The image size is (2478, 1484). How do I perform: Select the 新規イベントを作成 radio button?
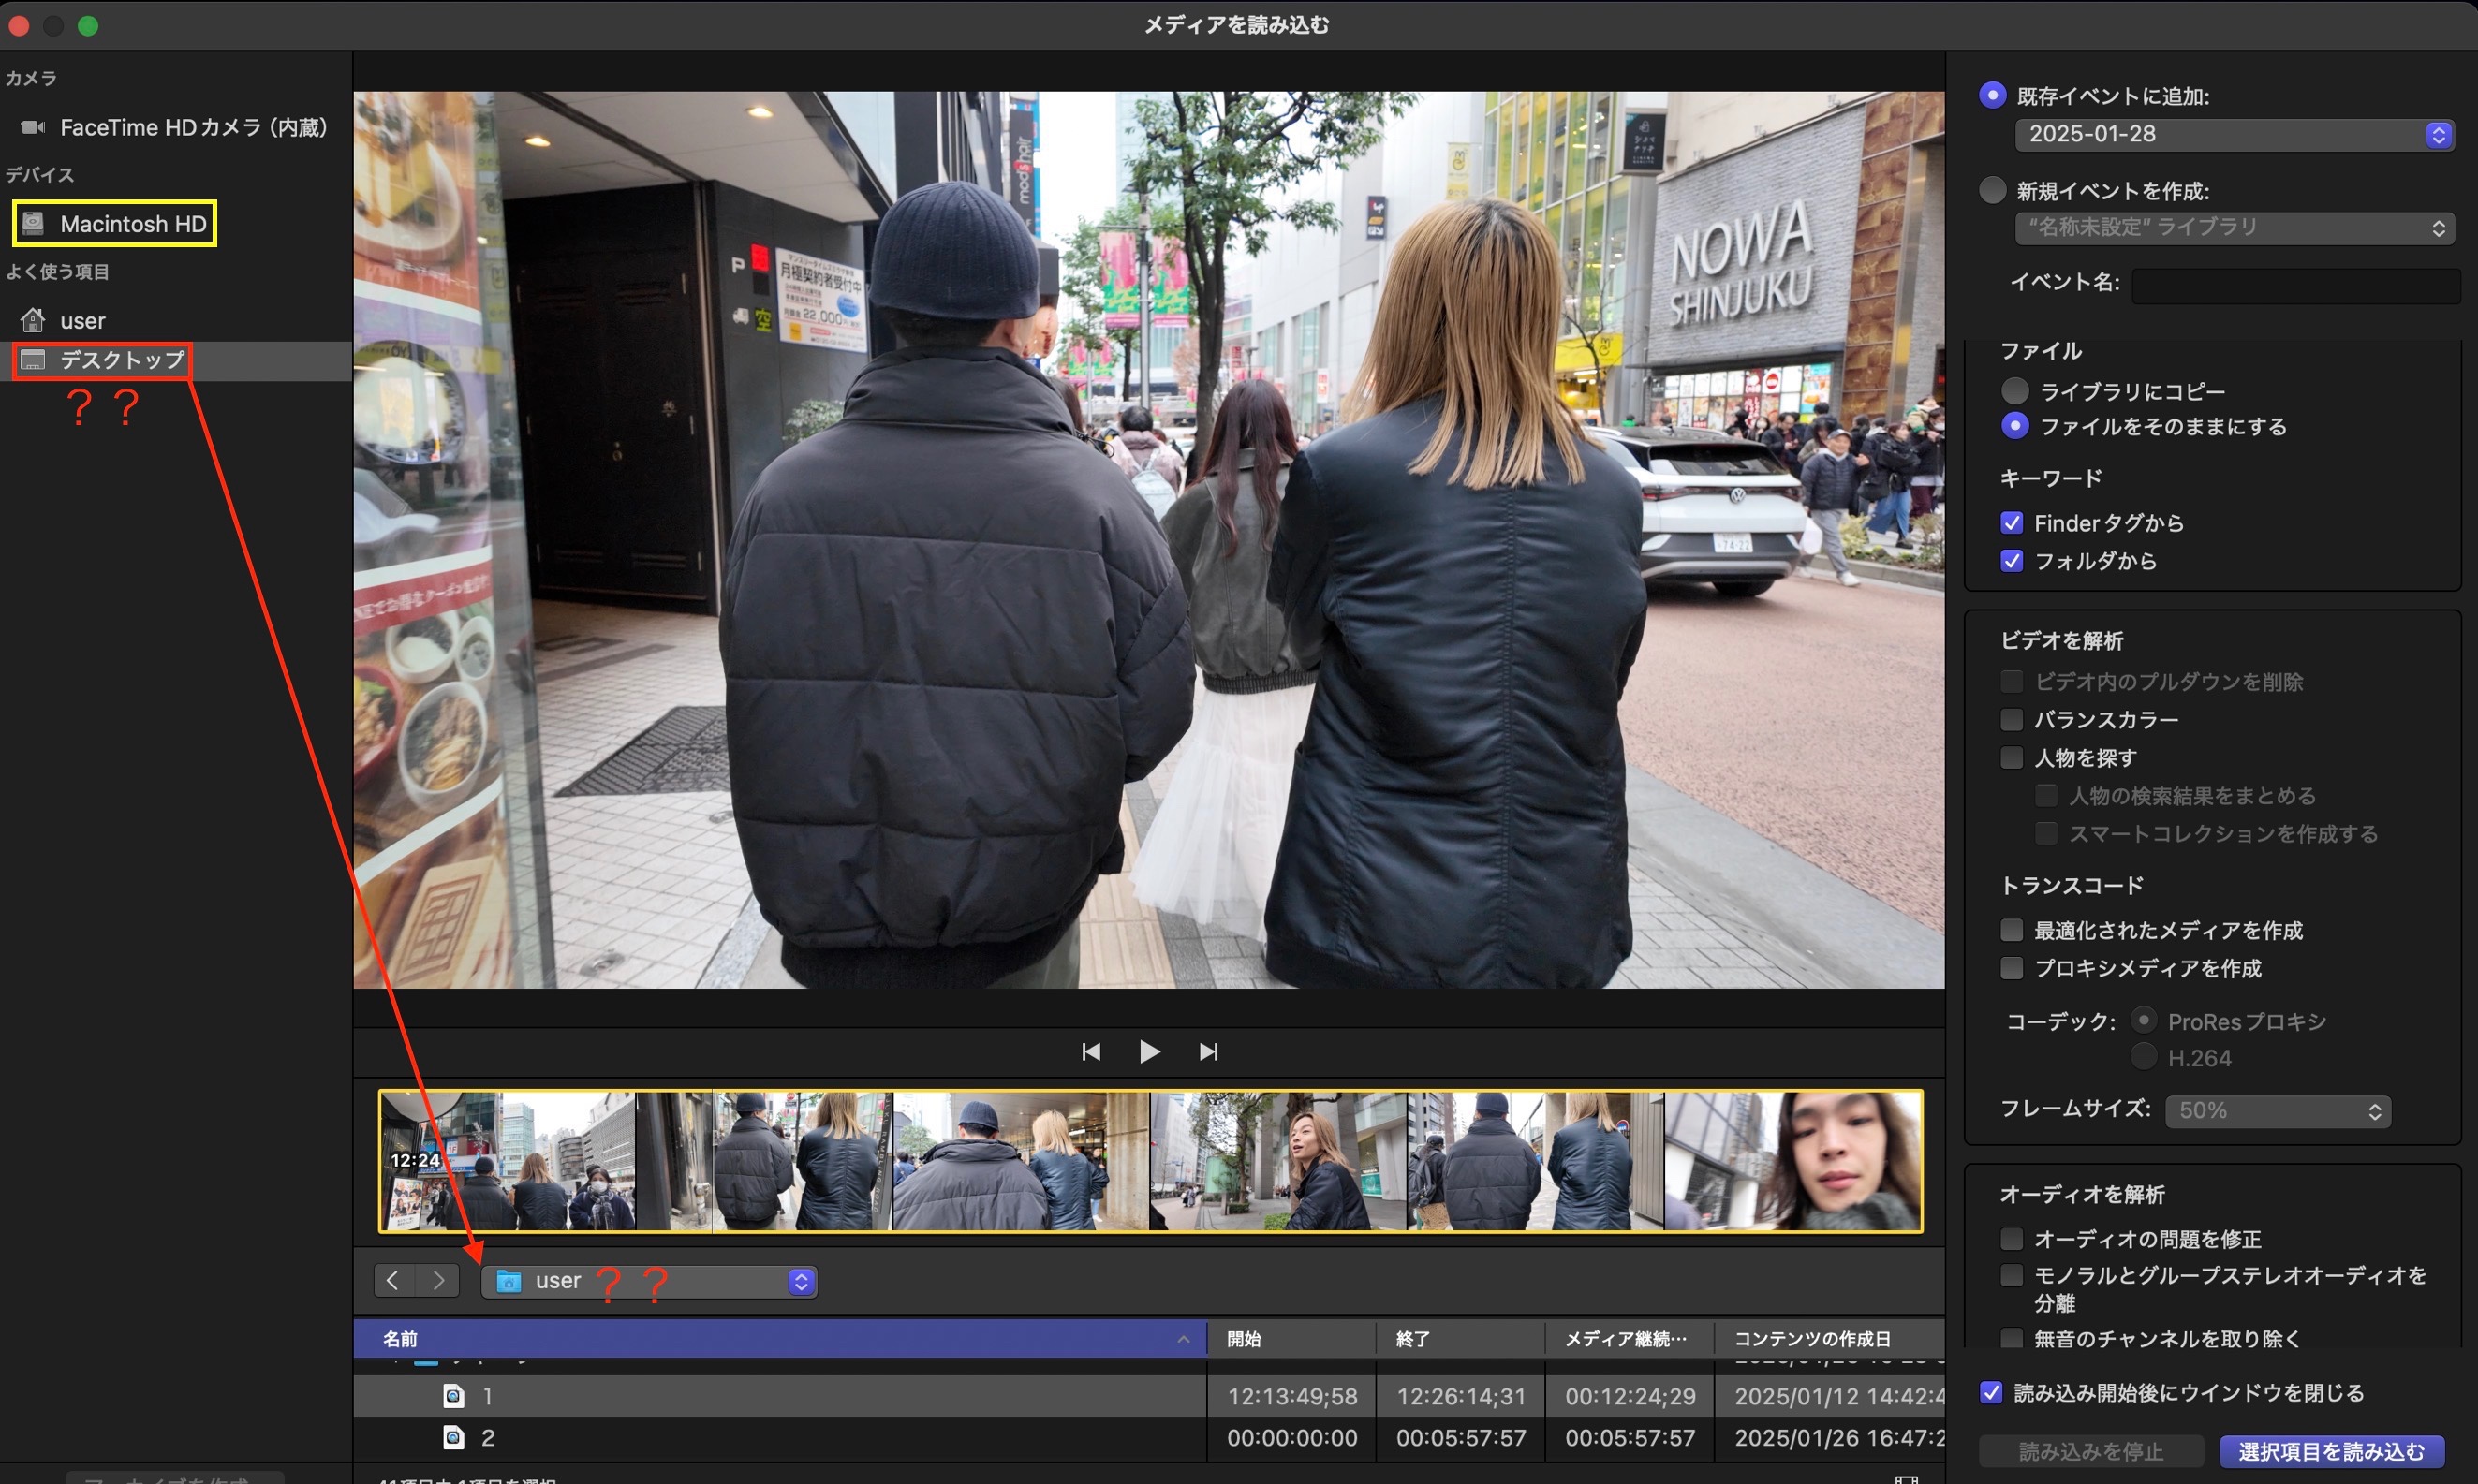coord(1992,190)
